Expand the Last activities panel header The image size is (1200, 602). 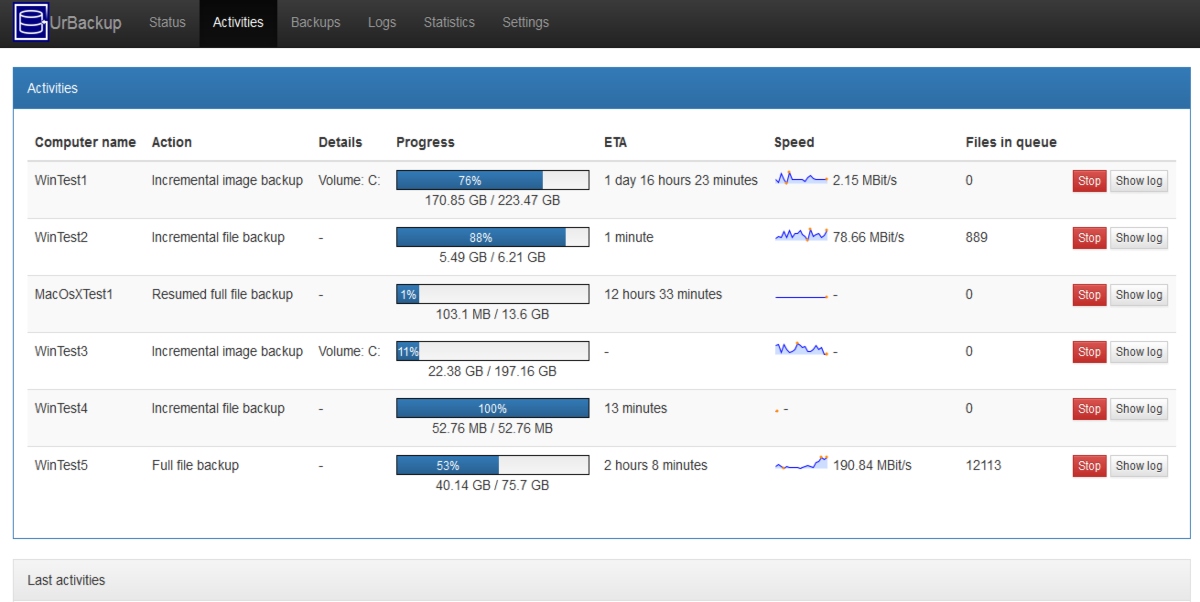click(602, 580)
